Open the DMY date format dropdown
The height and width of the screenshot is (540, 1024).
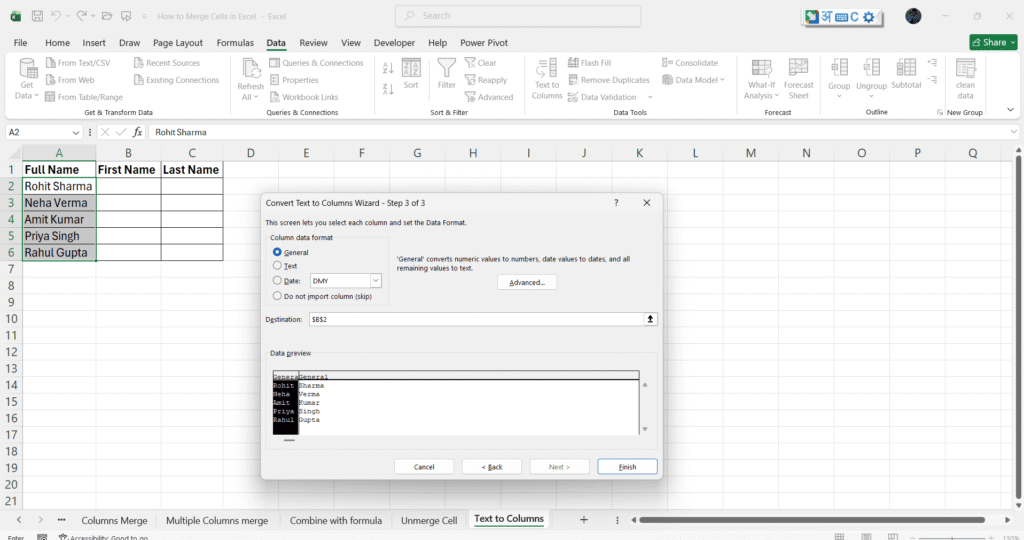pyautogui.click(x=376, y=281)
